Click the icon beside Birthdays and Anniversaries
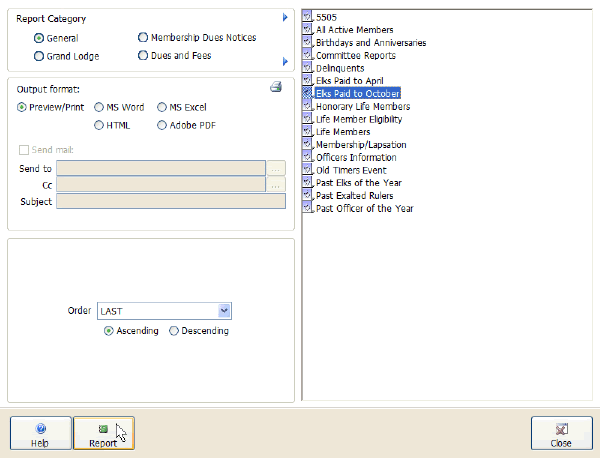This screenshot has width=600, height=458. point(308,43)
